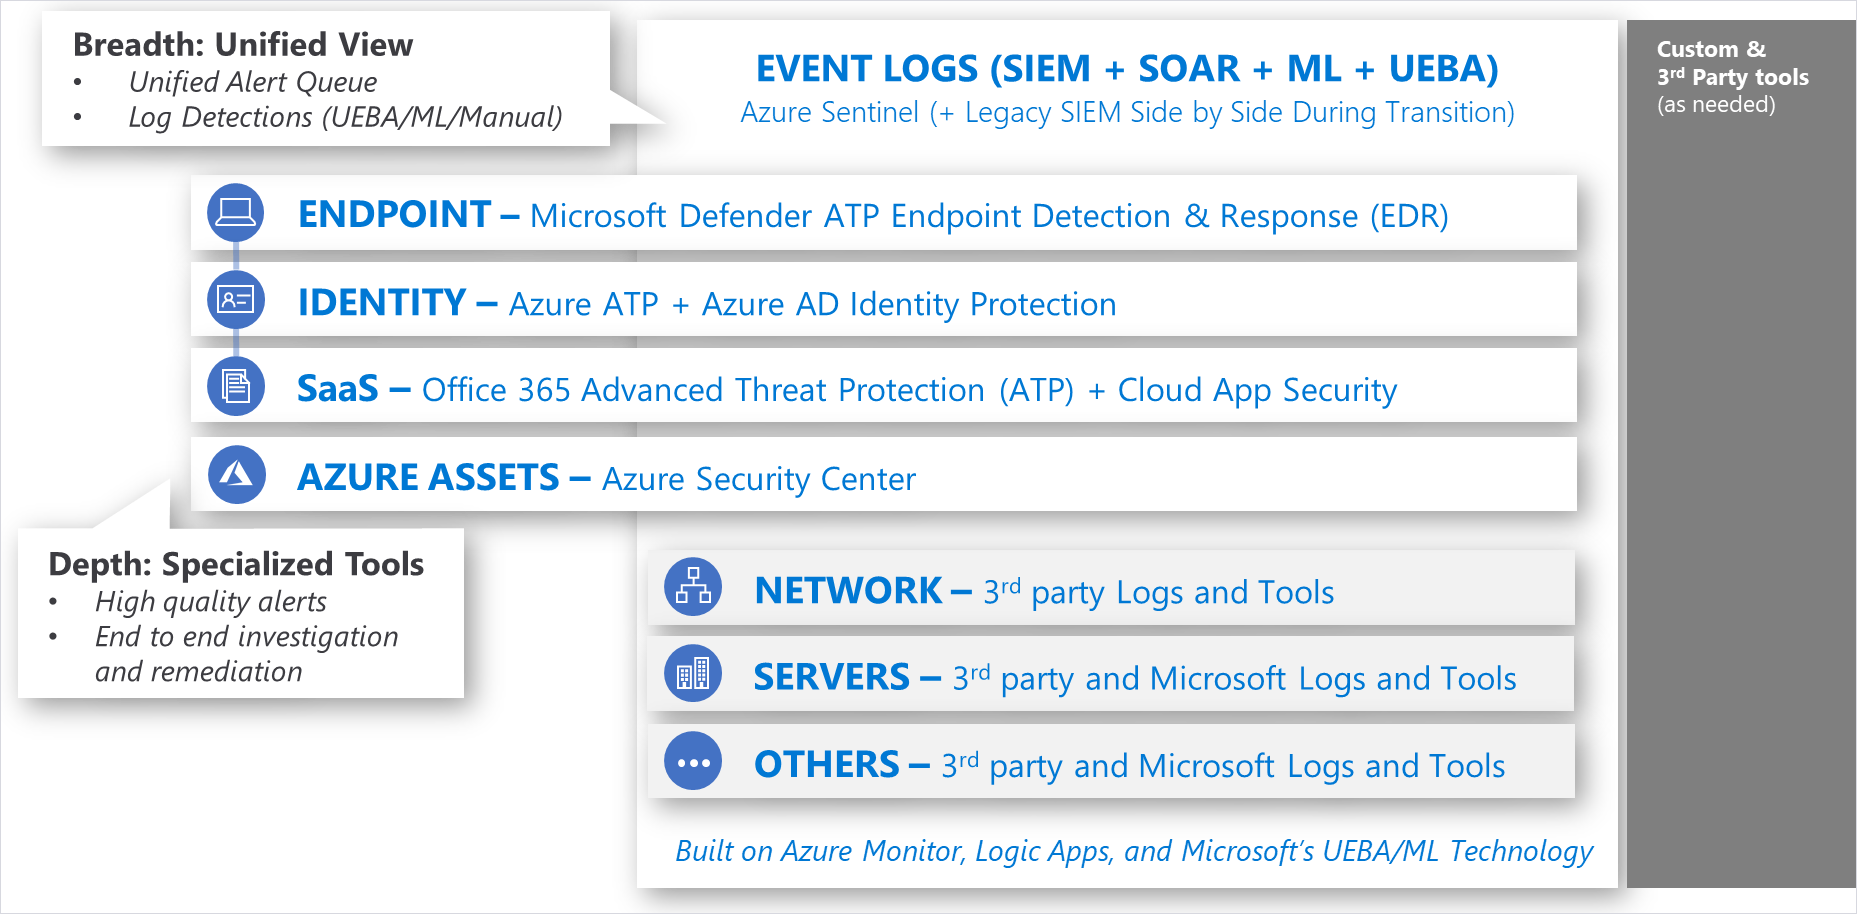The image size is (1857, 914).
Task: Click the Depth: Specialized Tools callout title
Action: tap(236, 564)
